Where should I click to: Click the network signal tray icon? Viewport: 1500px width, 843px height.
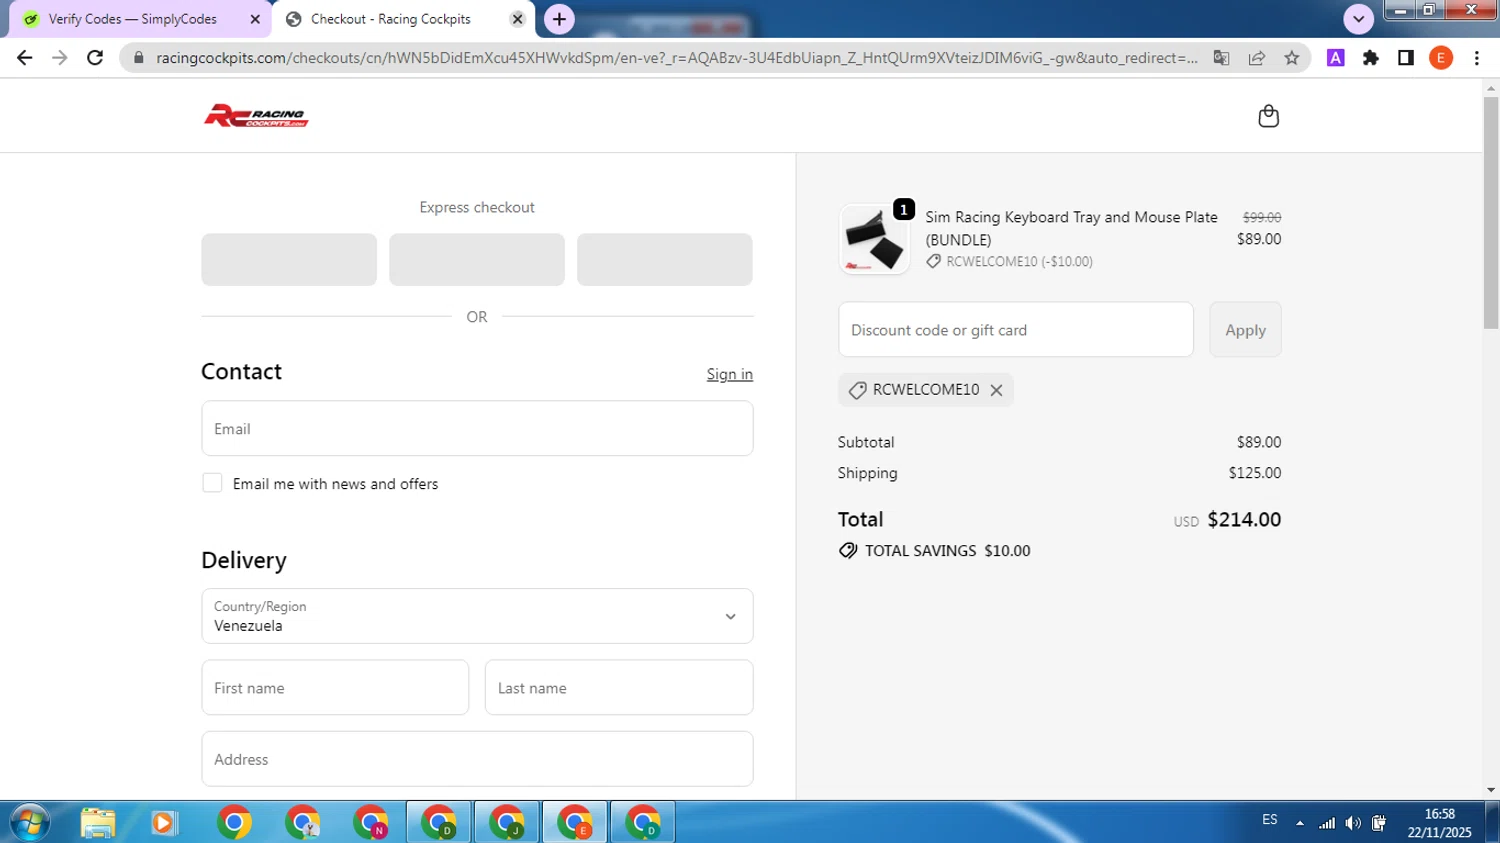(x=1327, y=823)
